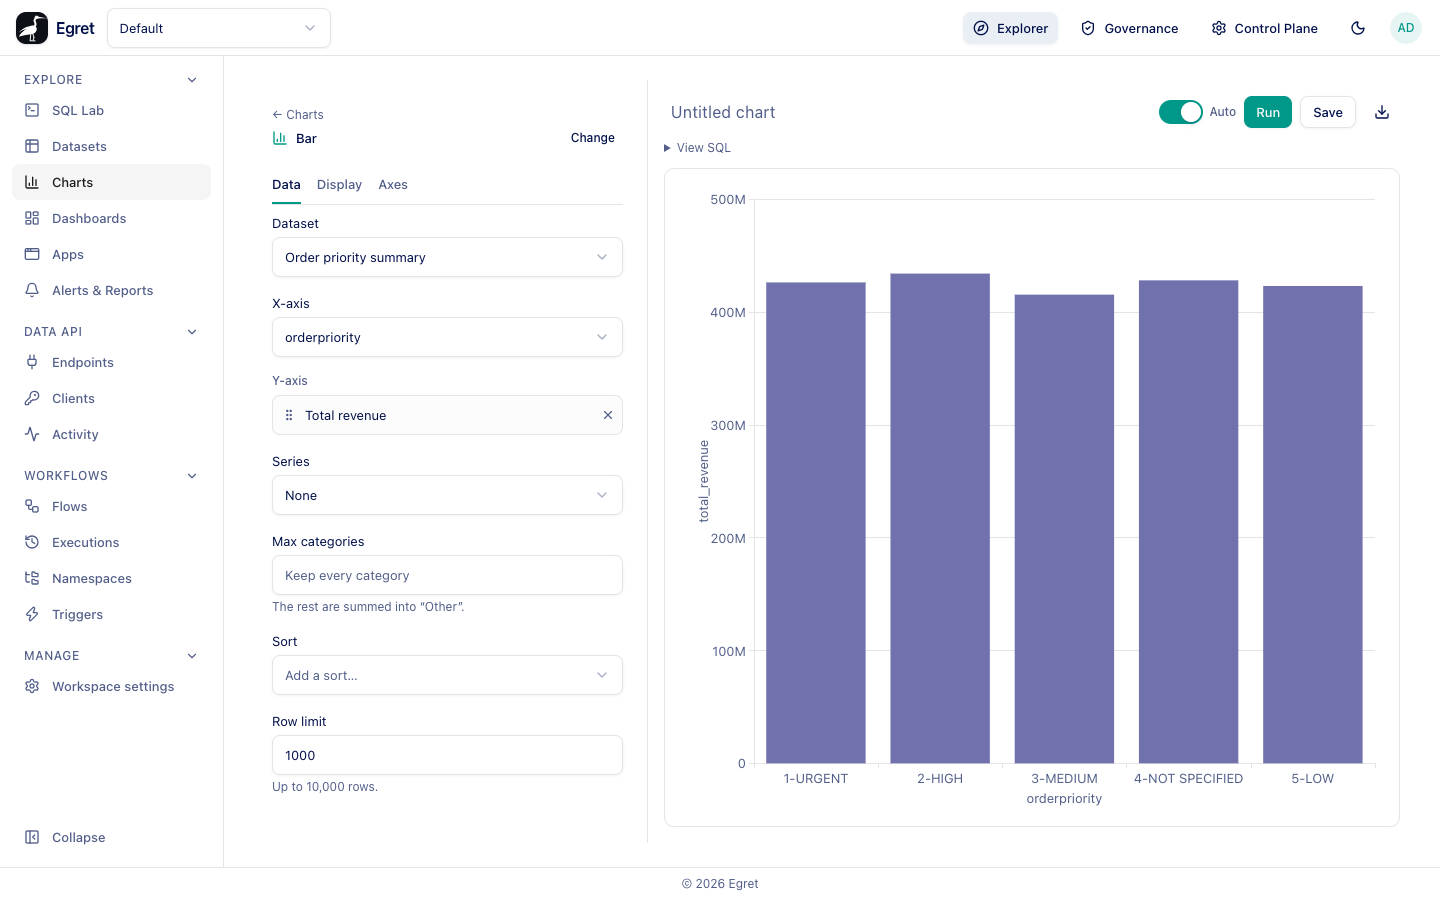
Task: Open Alerts & Reports bell icon
Action: 32,290
